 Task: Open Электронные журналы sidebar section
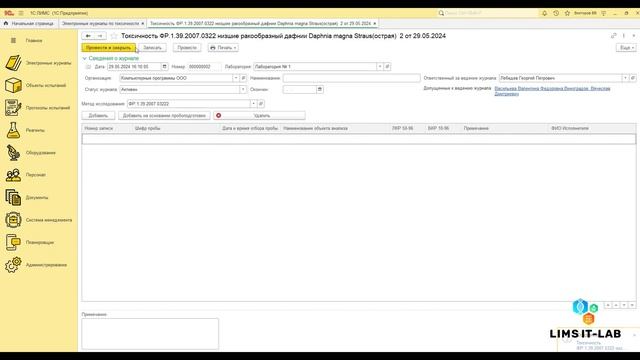pos(39,63)
